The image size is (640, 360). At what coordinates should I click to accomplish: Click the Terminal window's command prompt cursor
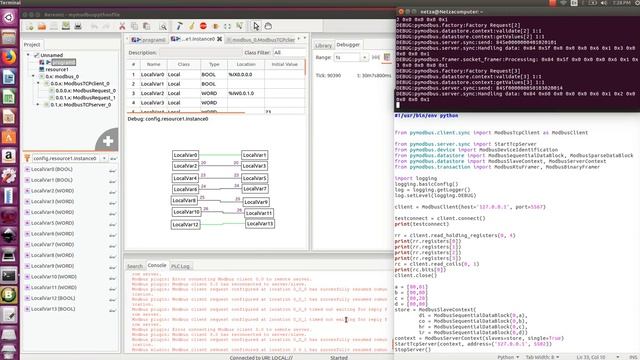398,105
